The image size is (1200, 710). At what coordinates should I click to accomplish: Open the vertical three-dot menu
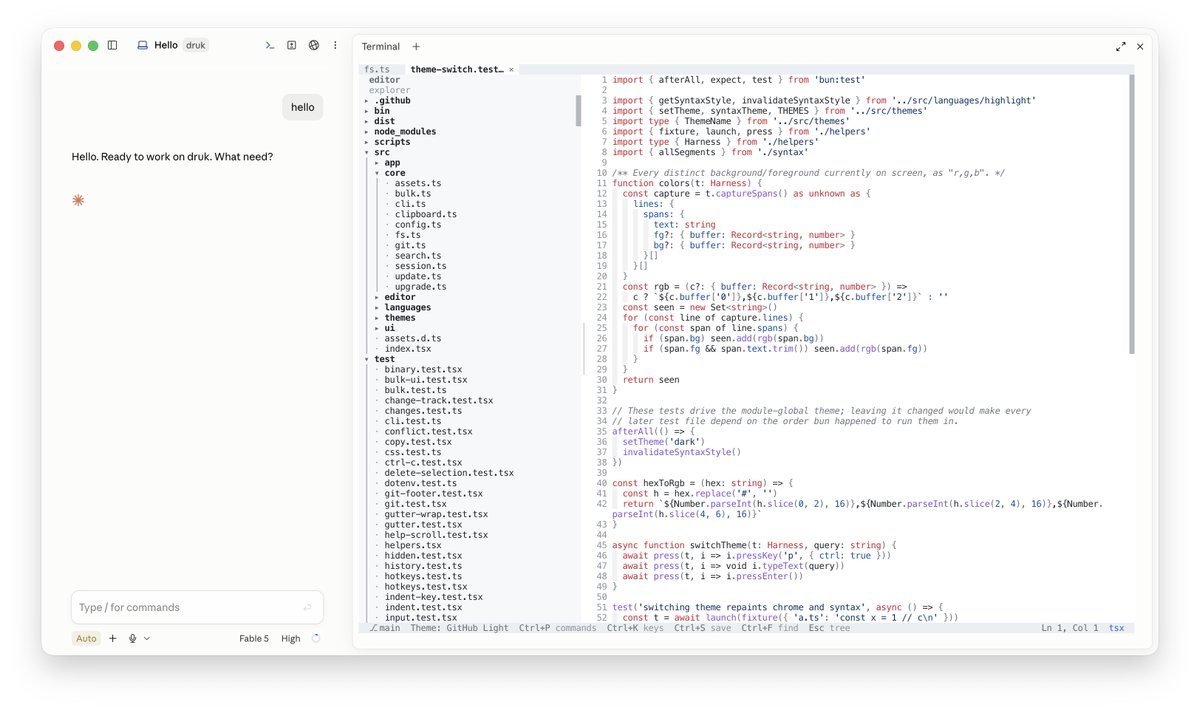coord(335,45)
